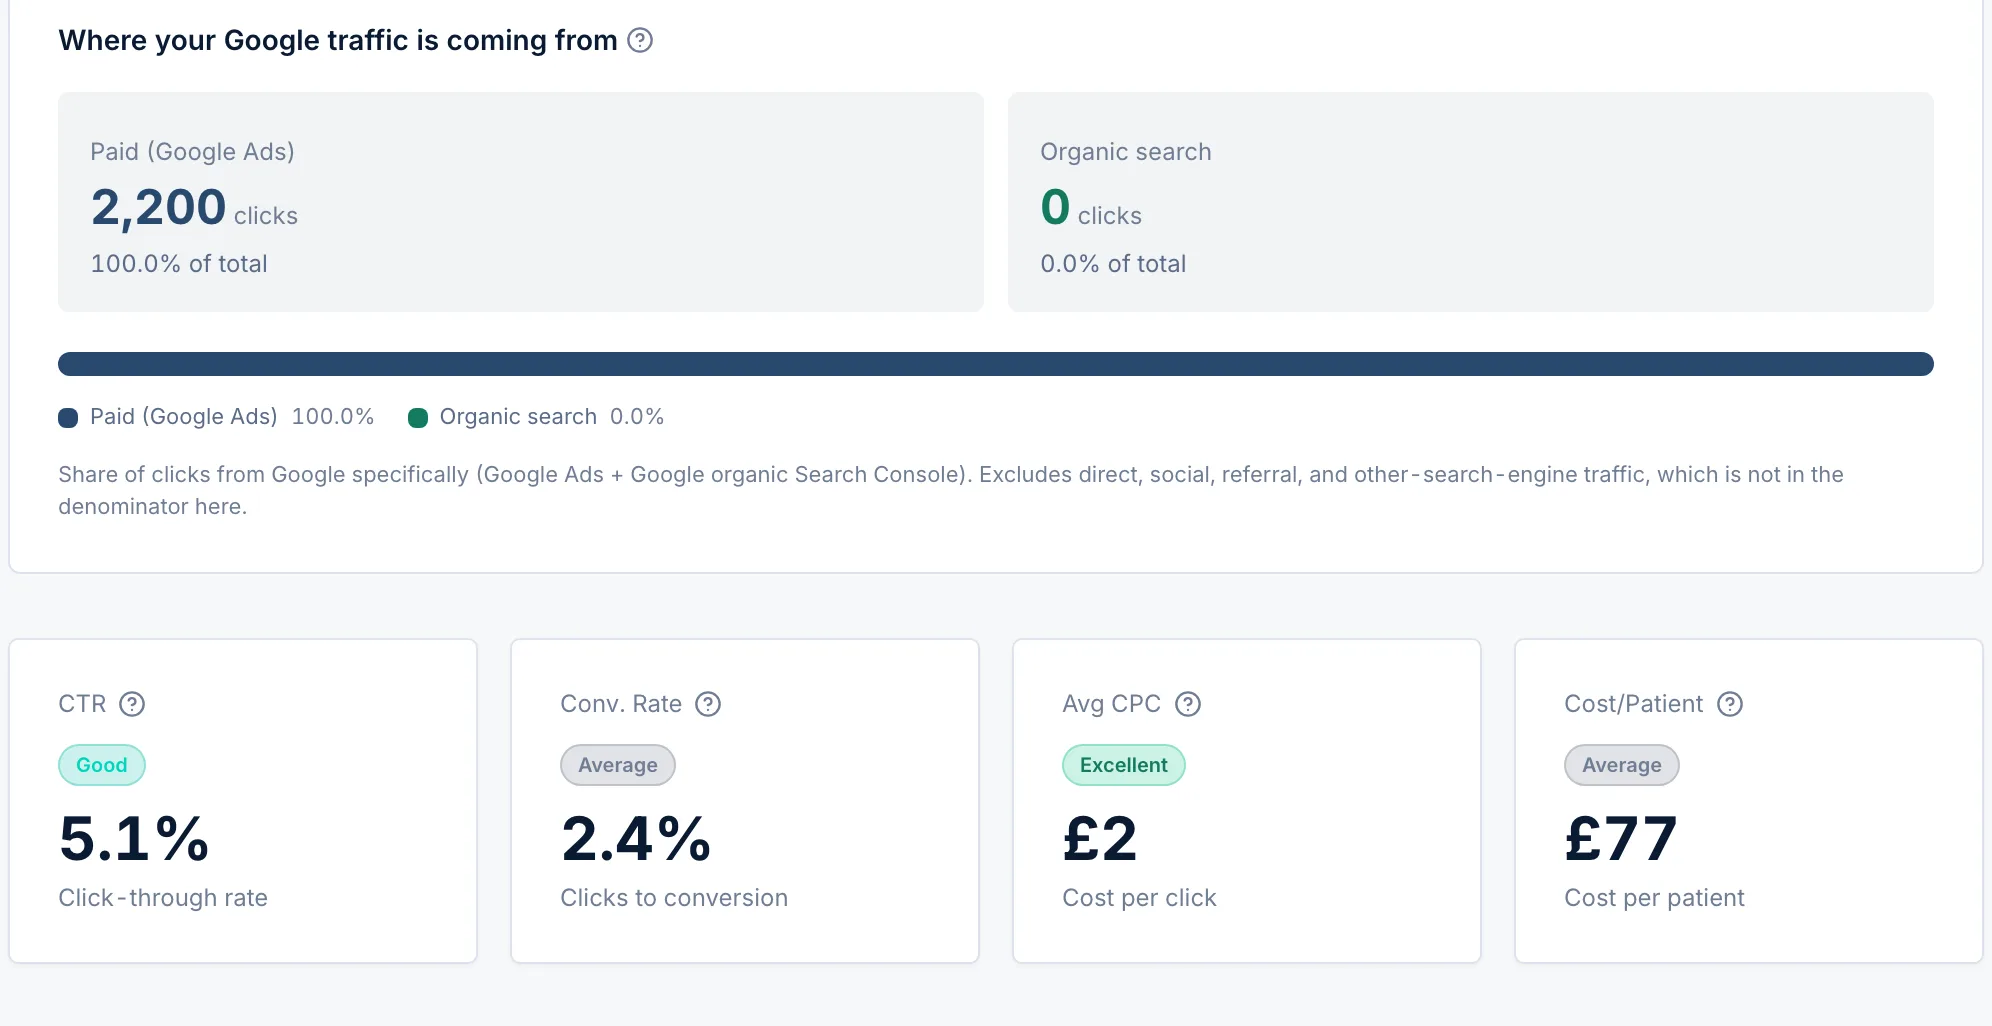Click the CTR card label
The image size is (1992, 1026).
[x=82, y=704]
